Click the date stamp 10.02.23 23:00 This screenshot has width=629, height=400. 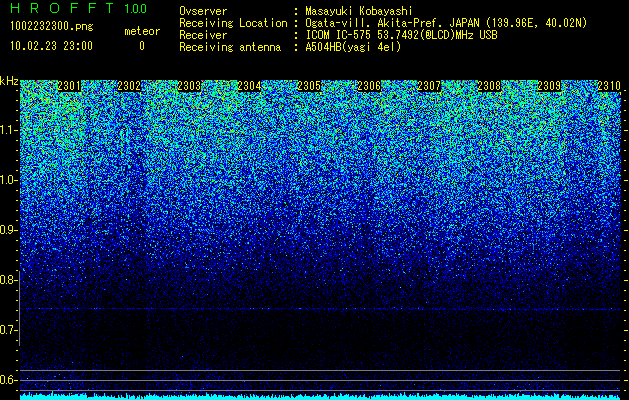coord(51,46)
